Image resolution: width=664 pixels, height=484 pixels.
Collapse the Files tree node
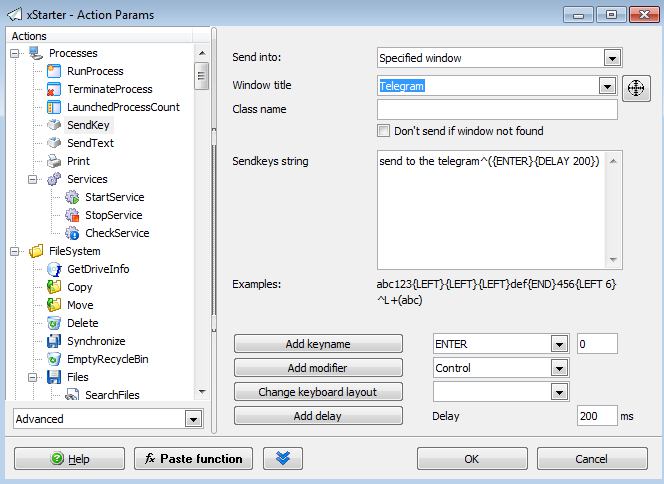(33, 377)
